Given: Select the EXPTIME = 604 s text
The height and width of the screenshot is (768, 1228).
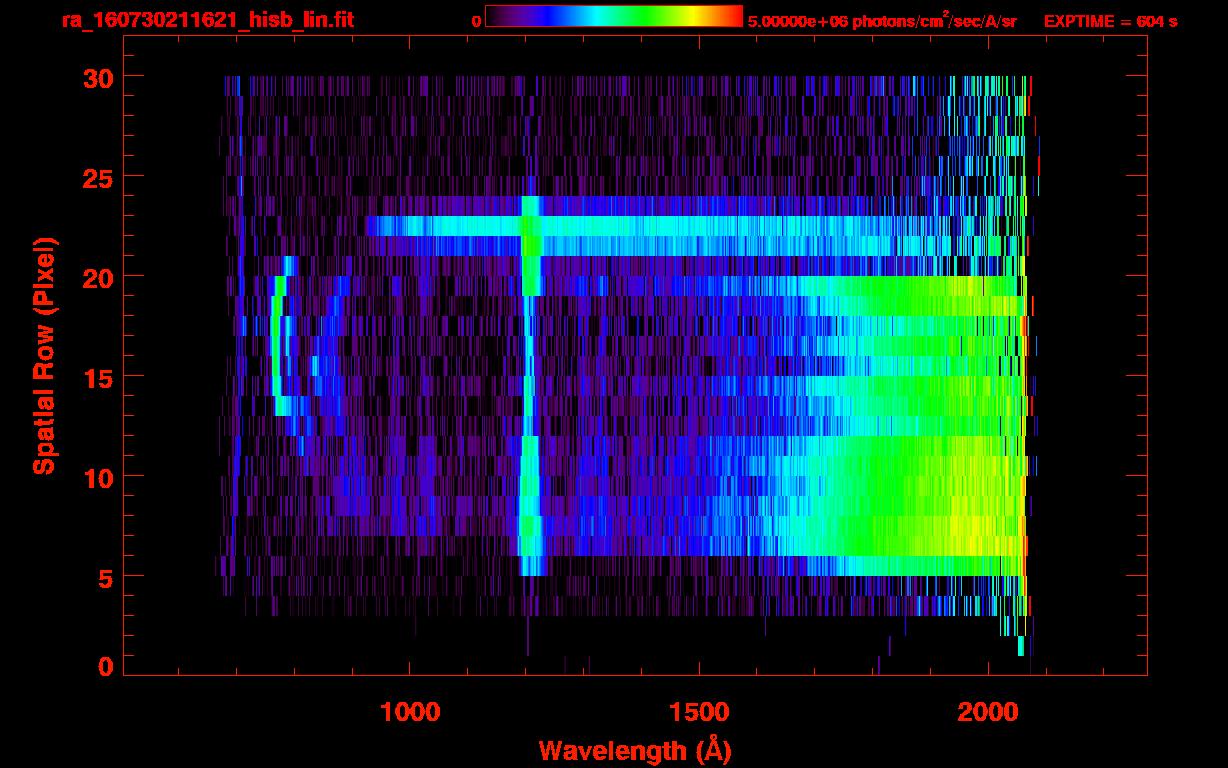Looking at the screenshot, I should tap(1110, 21).
